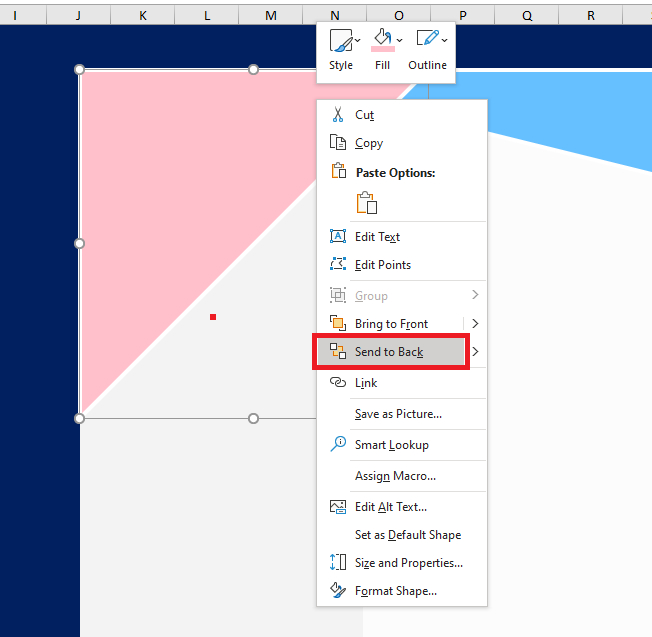Expand the Bring to Front submenu arrow
Viewport: 652px width, 637px height.
pos(475,323)
